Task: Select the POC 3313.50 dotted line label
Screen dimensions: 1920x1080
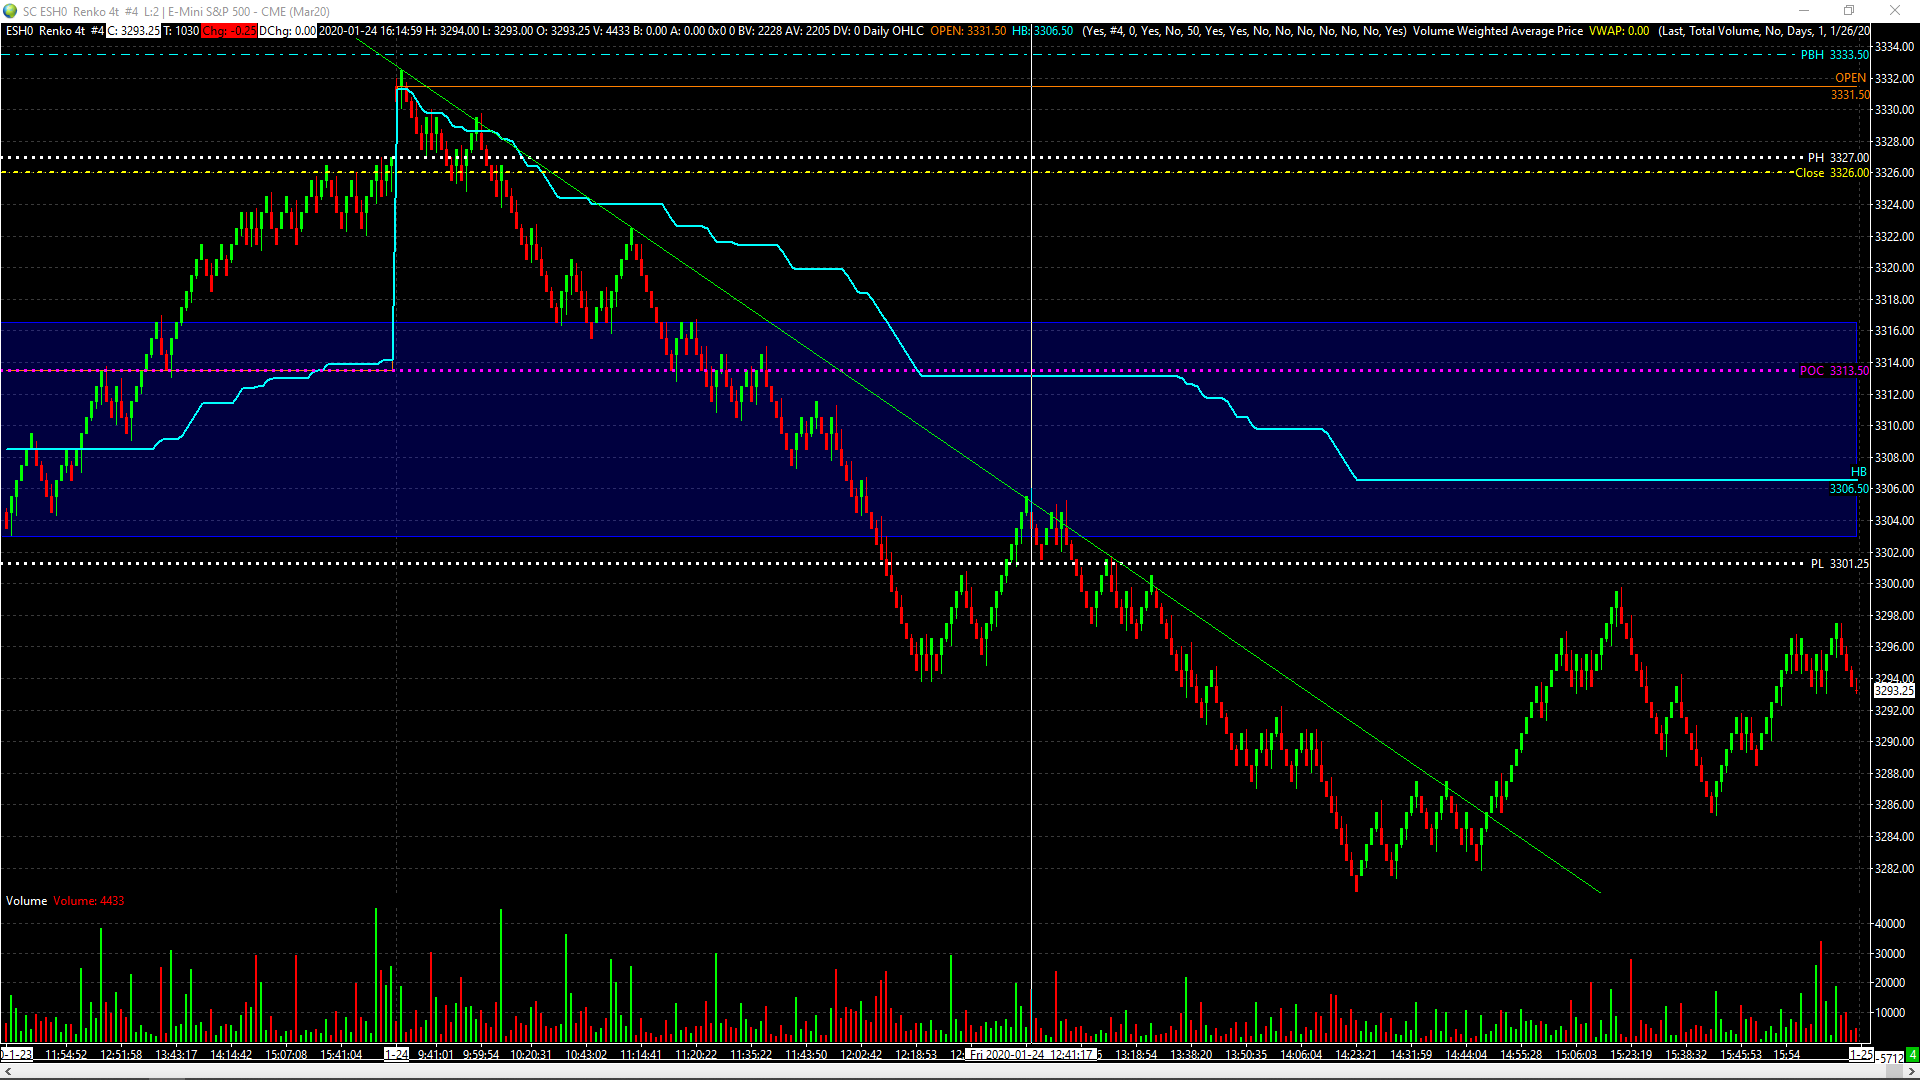Action: point(1832,370)
